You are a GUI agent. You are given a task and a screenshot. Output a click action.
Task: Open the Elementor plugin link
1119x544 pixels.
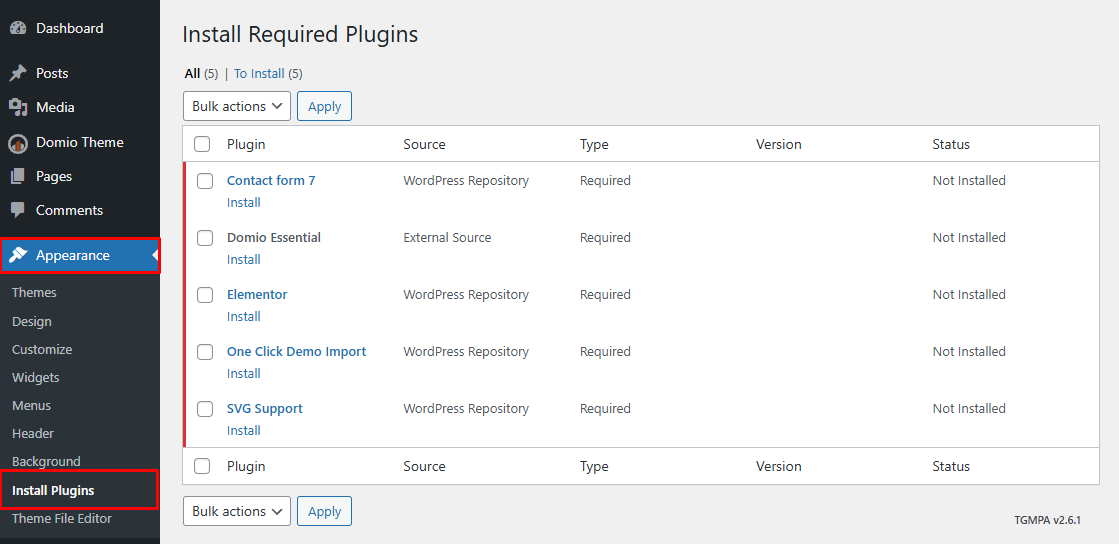(257, 295)
